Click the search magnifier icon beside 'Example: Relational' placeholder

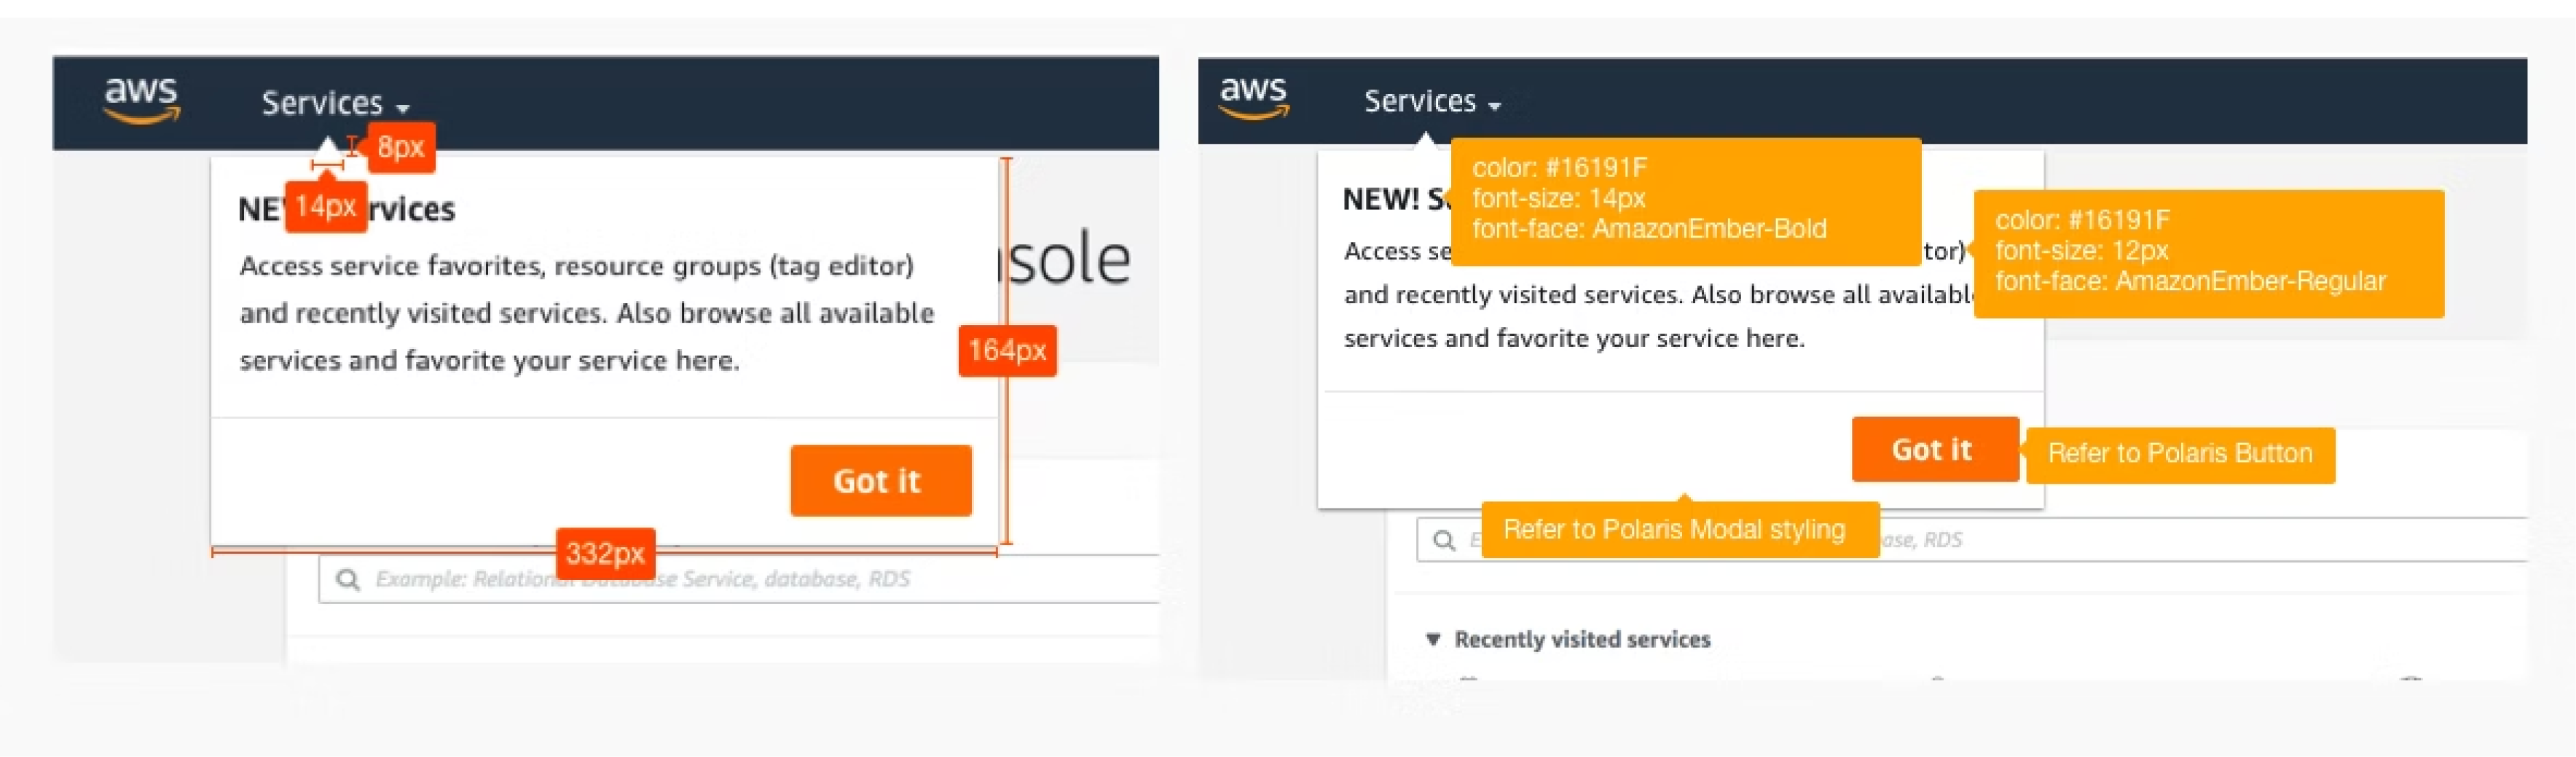pos(348,579)
